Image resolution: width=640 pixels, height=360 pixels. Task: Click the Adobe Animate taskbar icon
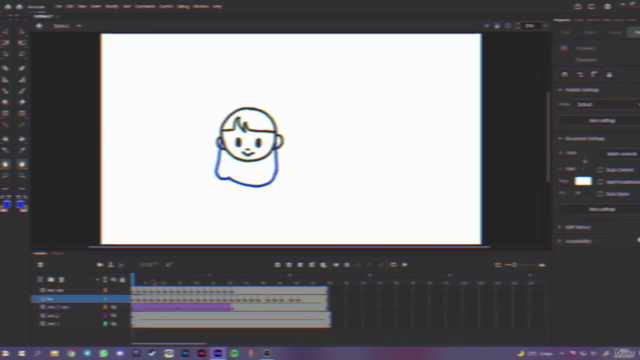click(218, 353)
